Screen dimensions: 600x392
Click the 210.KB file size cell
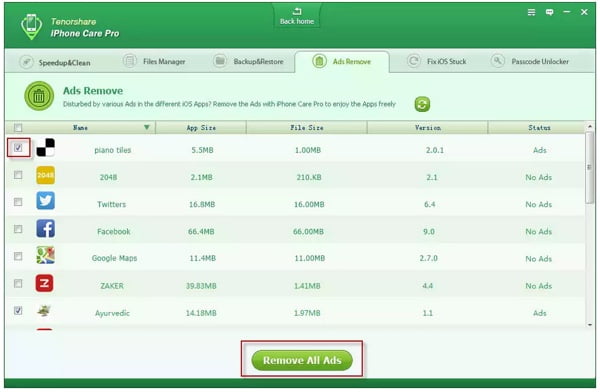click(x=308, y=177)
